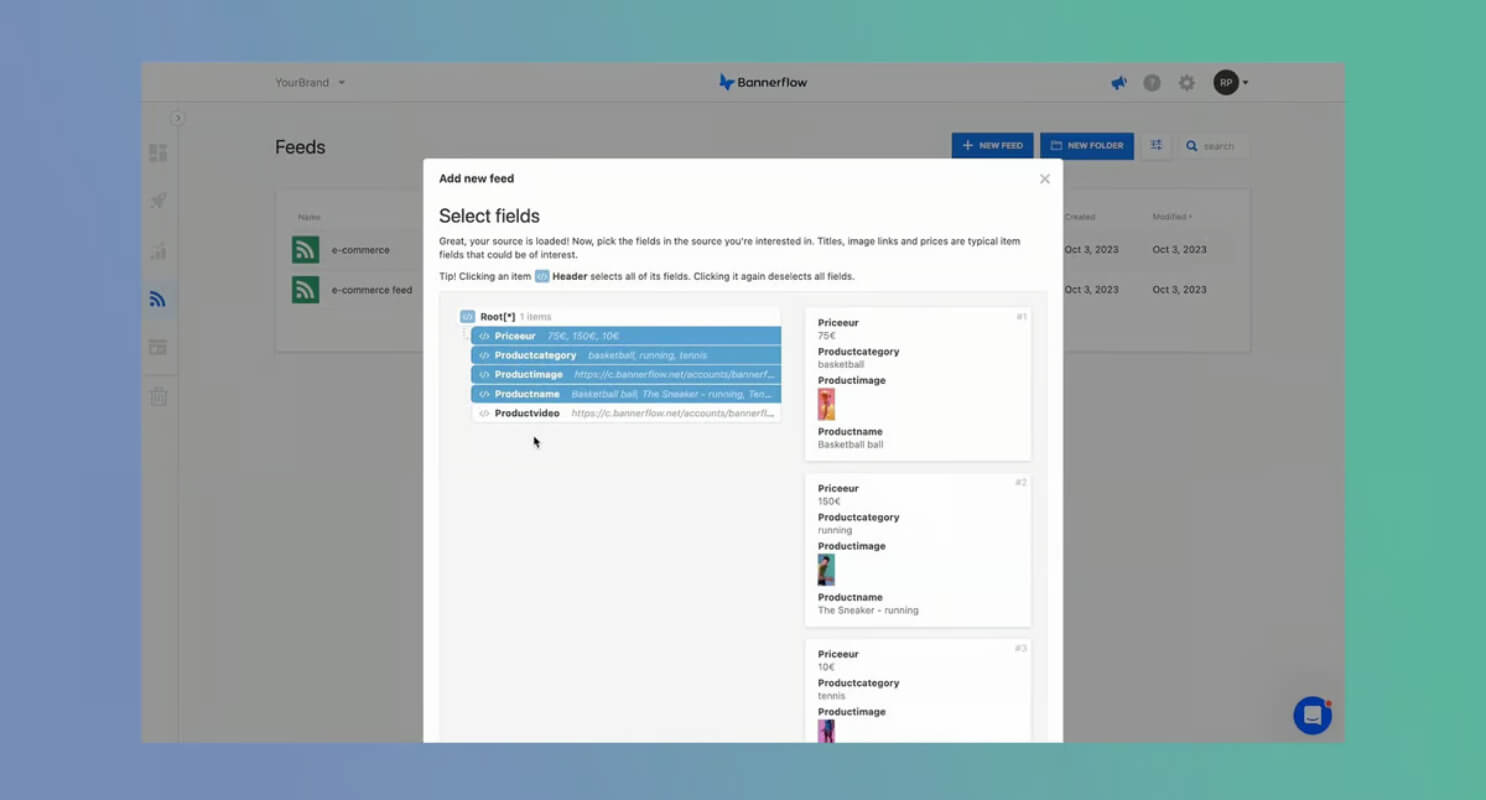Toggle the Priceeur field selection

tap(626, 336)
